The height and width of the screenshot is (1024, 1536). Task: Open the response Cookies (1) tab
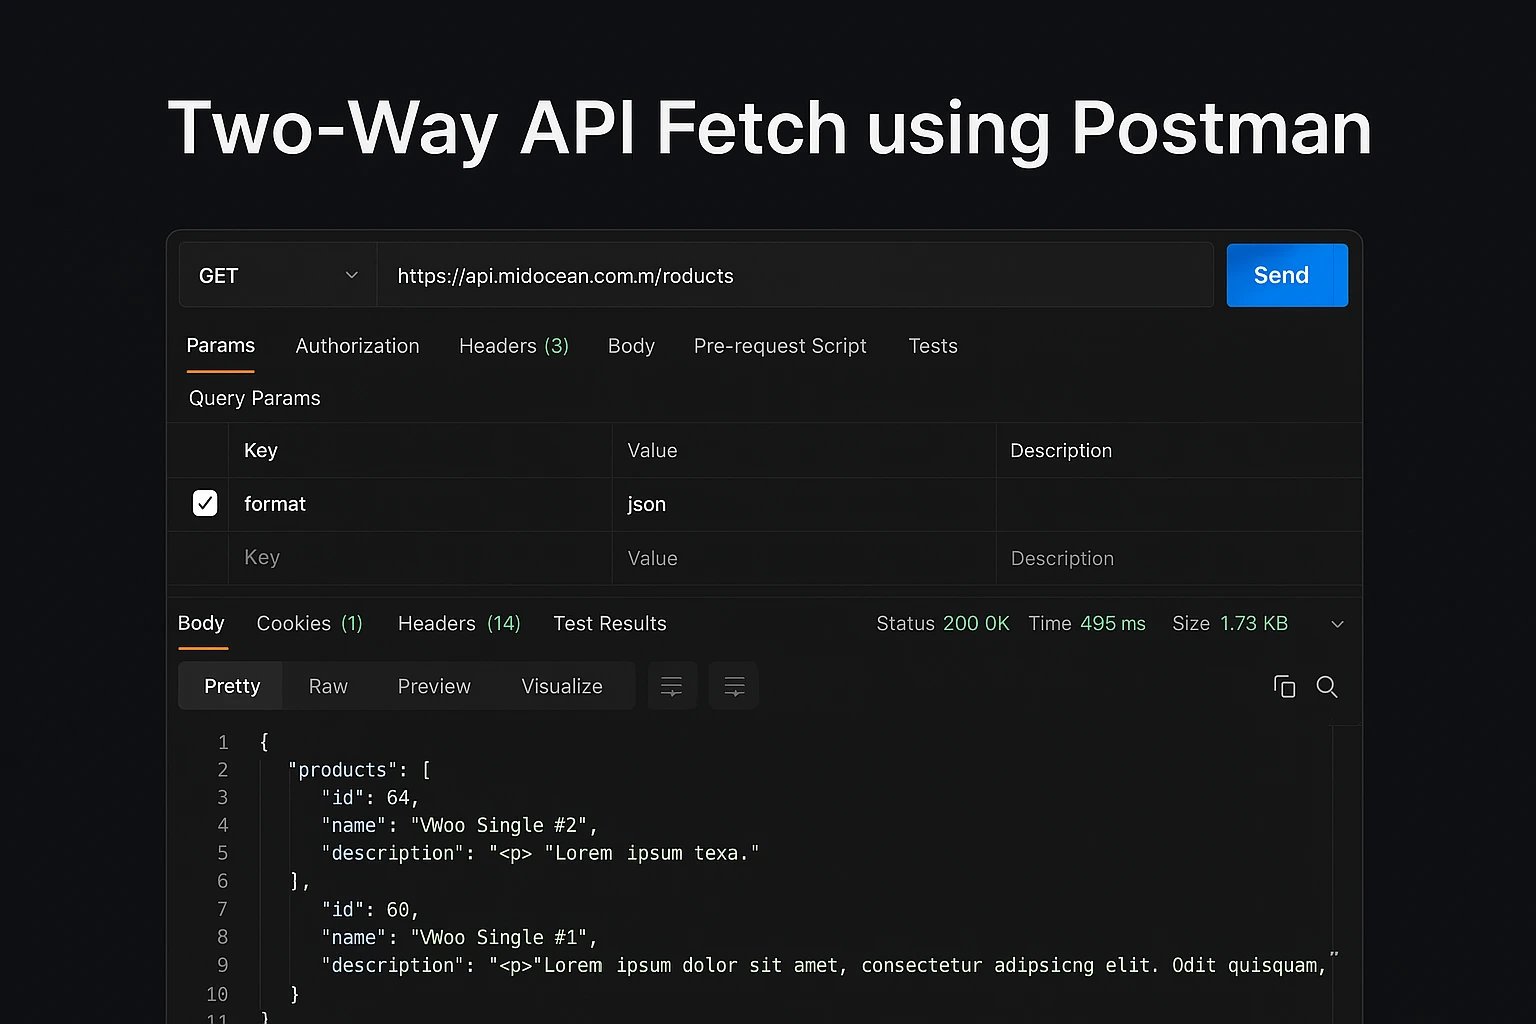(x=309, y=624)
